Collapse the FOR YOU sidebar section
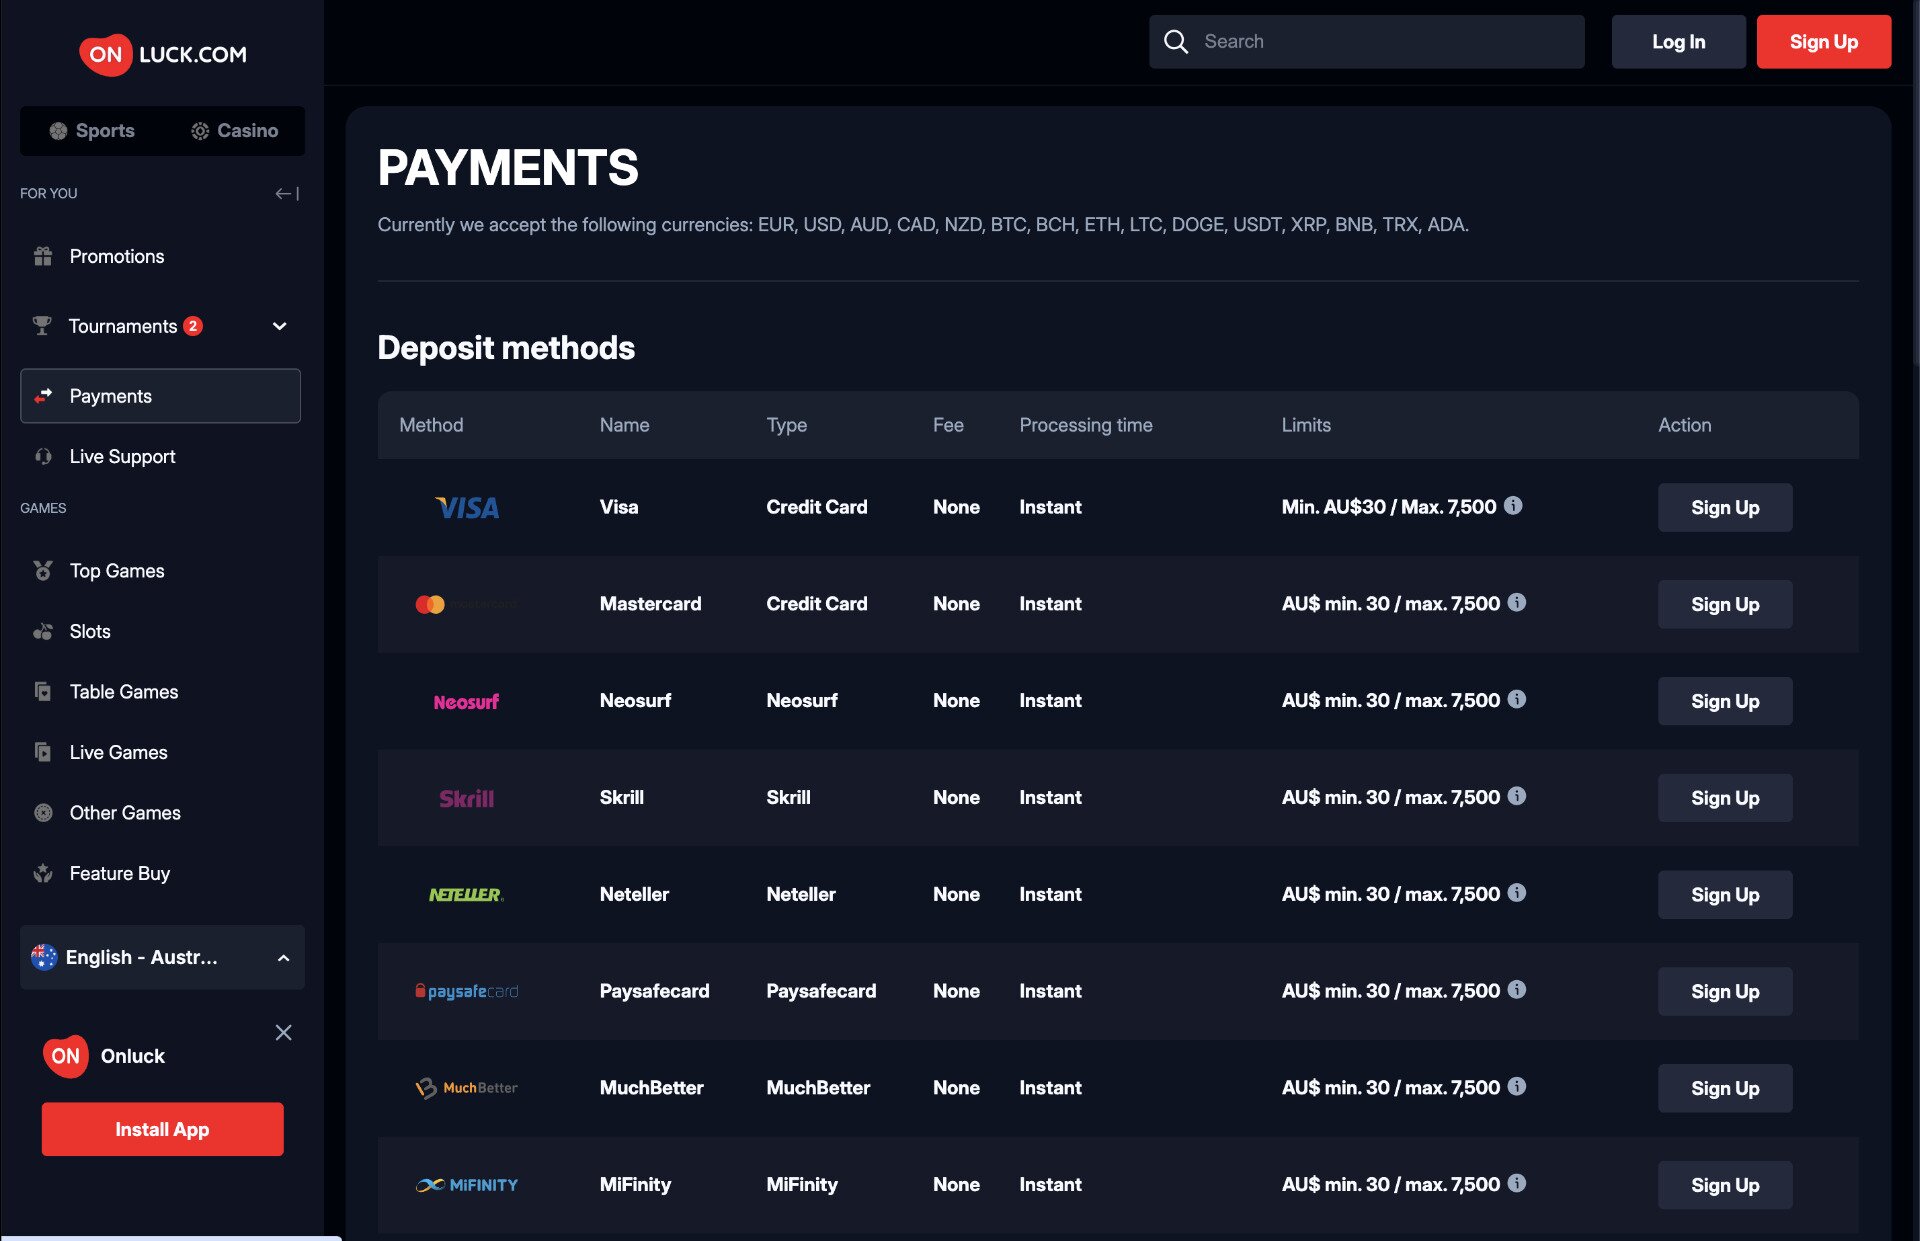The width and height of the screenshot is (1920, 1241). pos(288,193)
